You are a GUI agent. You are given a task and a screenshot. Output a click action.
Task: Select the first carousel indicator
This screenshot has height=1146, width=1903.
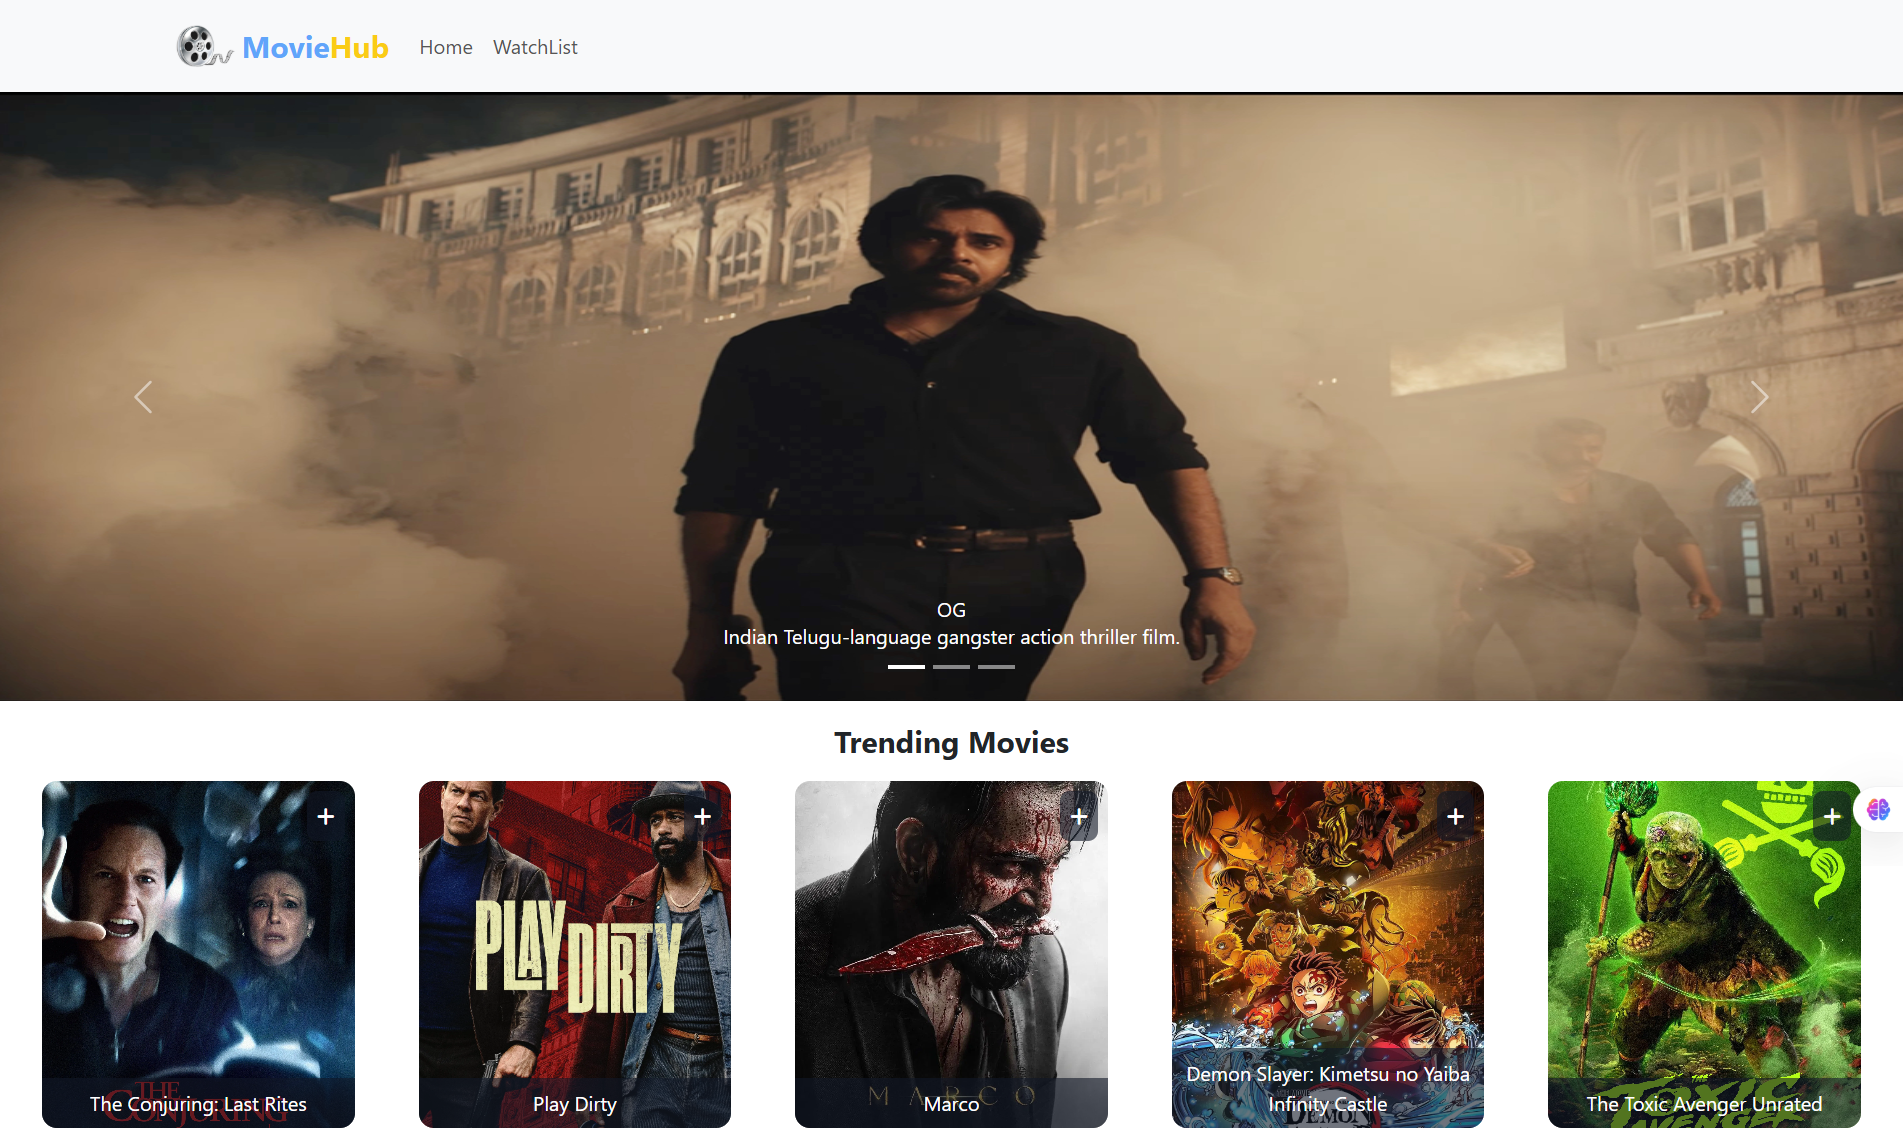(906, 666)
